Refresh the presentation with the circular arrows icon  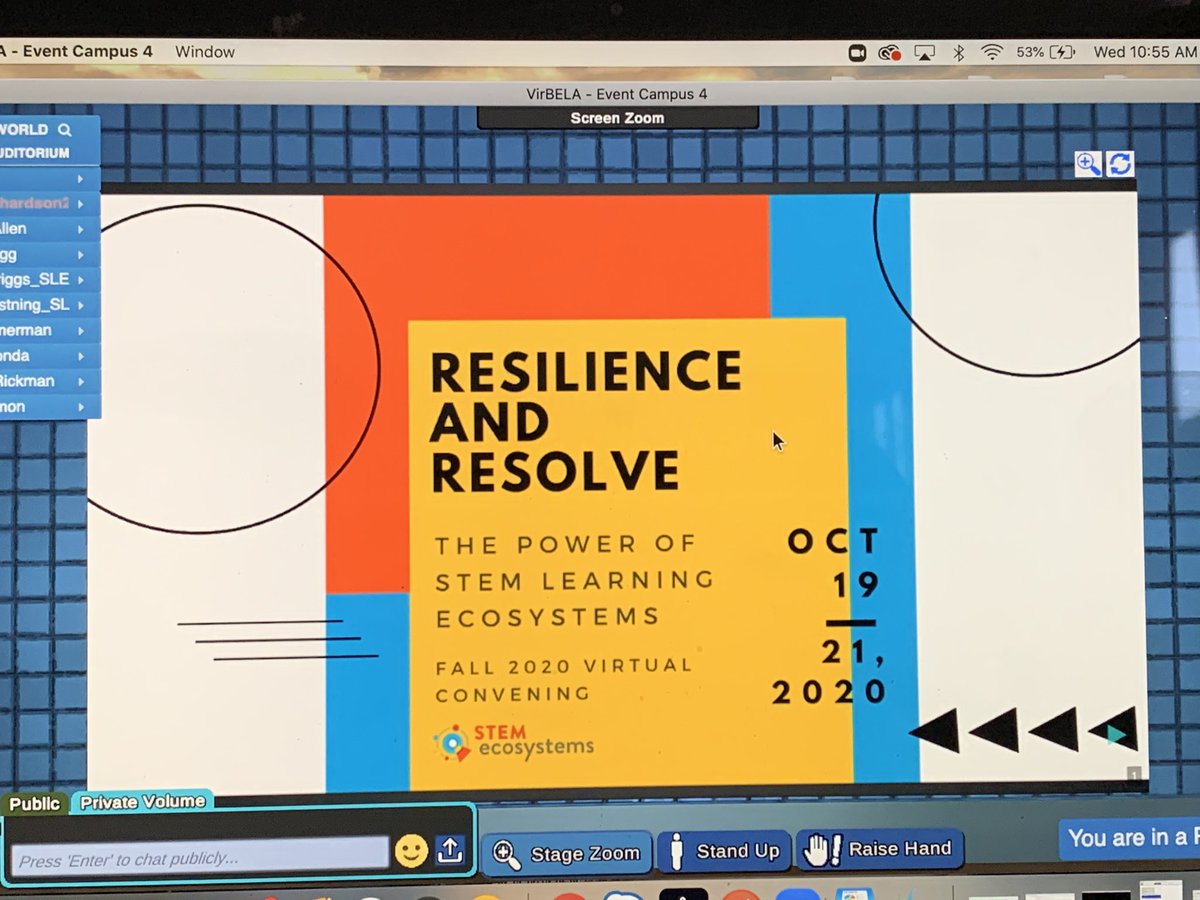(1120, 164)
